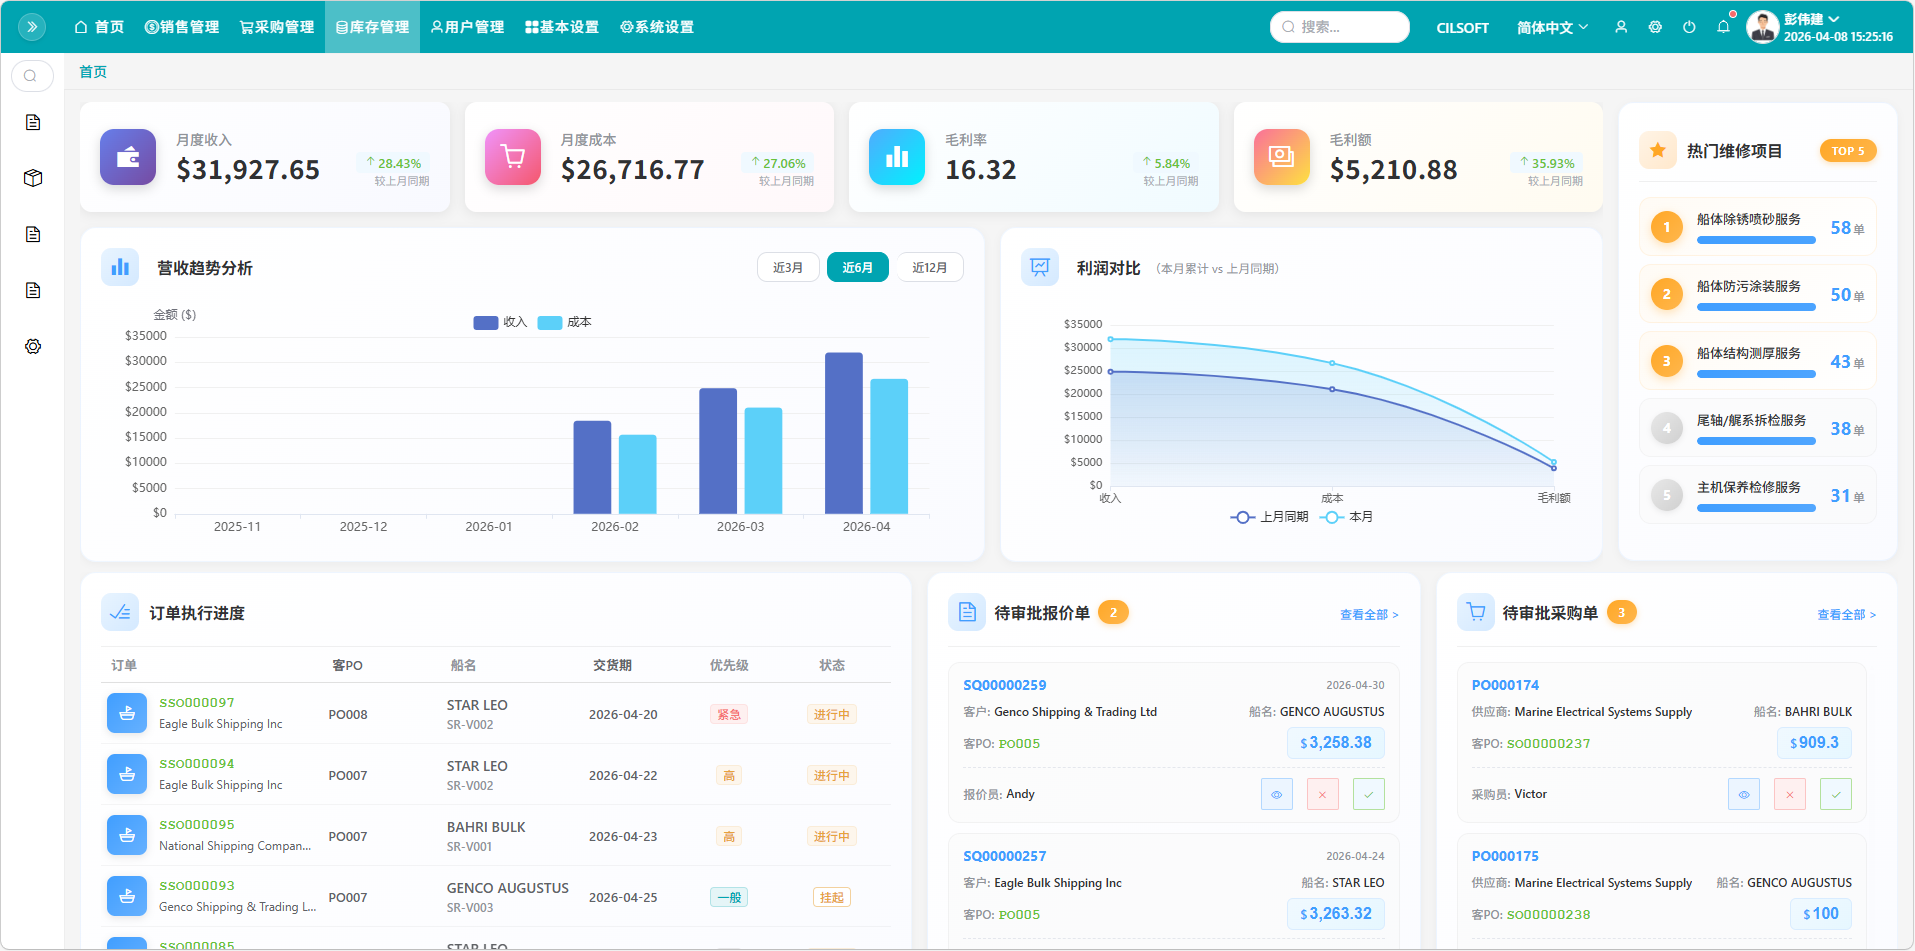The image size is (1915, 951).
Task: Open the 库存管理 menu
Action: pyautogui.click(x=372, y=27)
